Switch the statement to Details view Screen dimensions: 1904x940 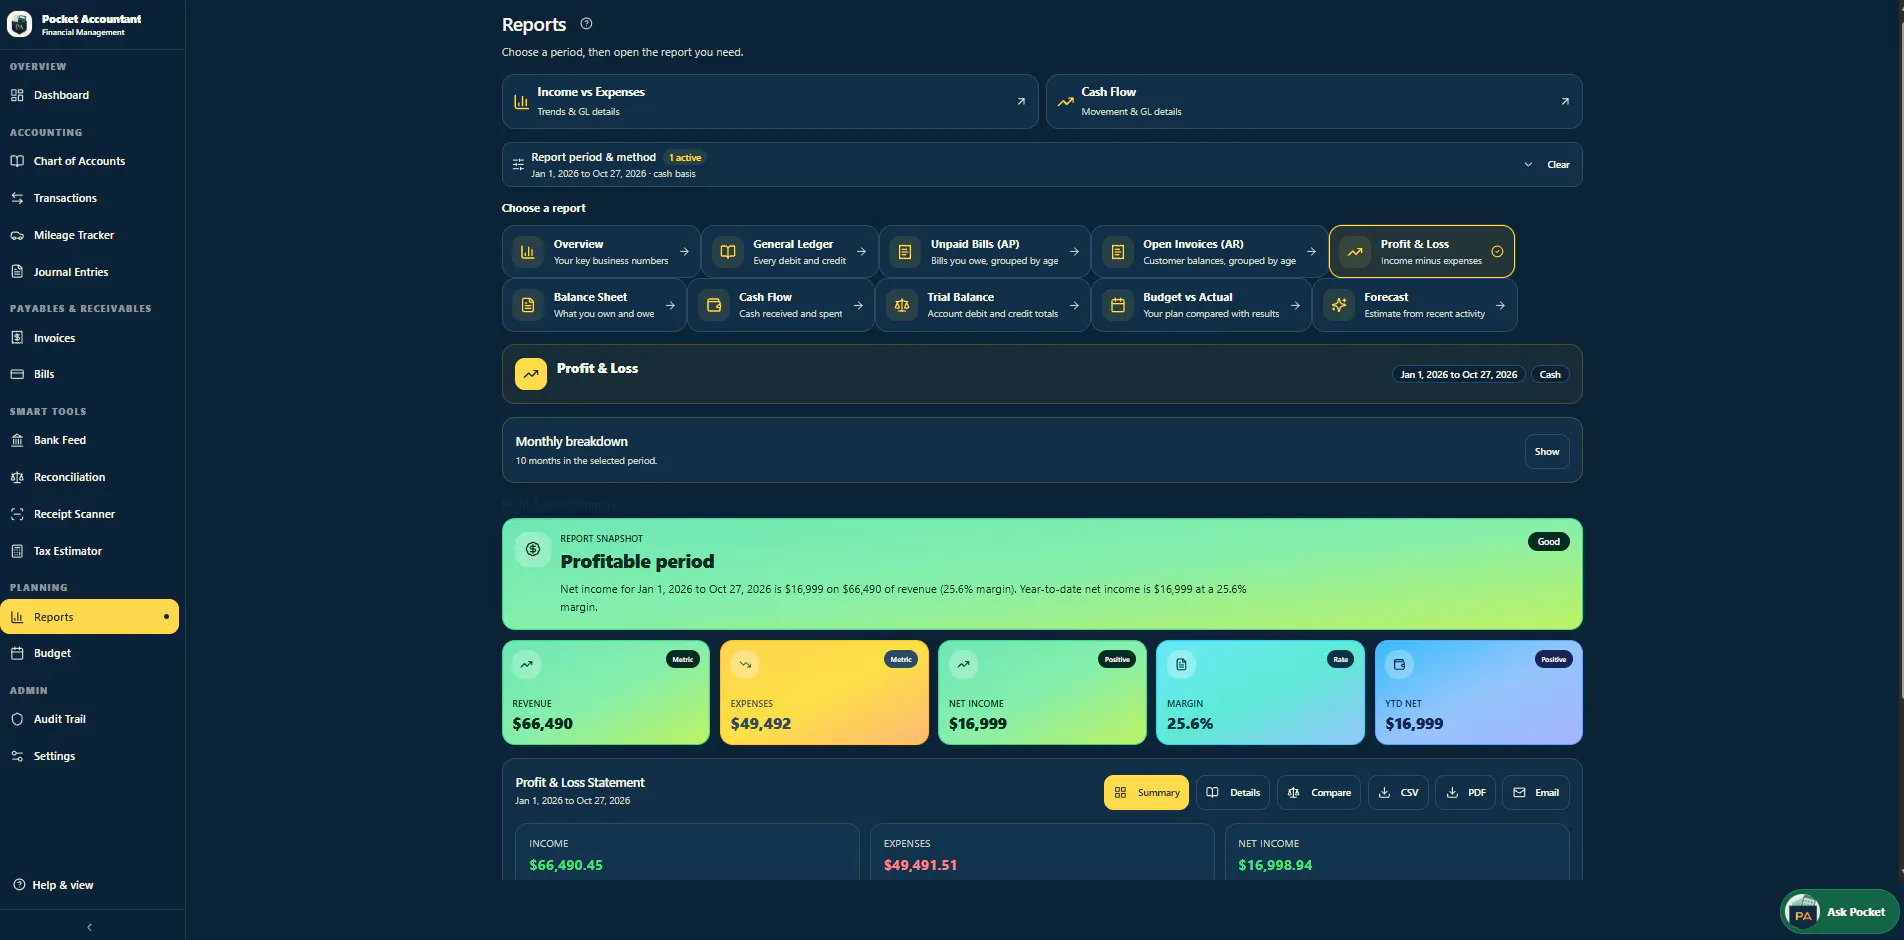[1233, 793]
